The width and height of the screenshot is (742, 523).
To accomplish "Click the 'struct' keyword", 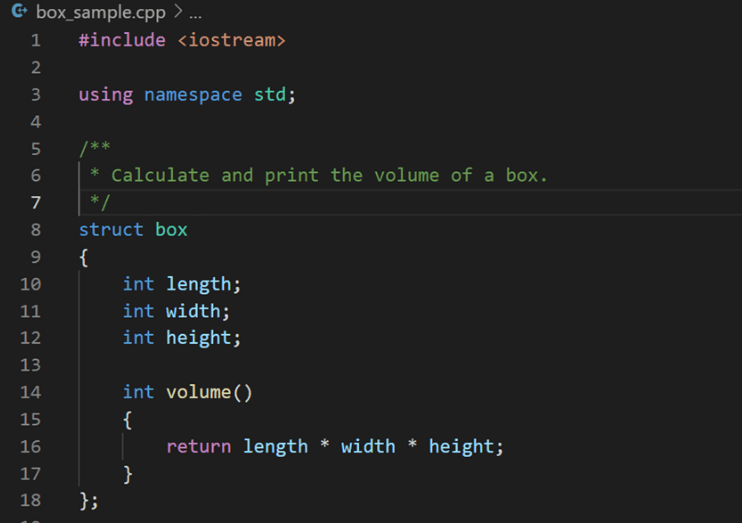I will tap(111, 230).
